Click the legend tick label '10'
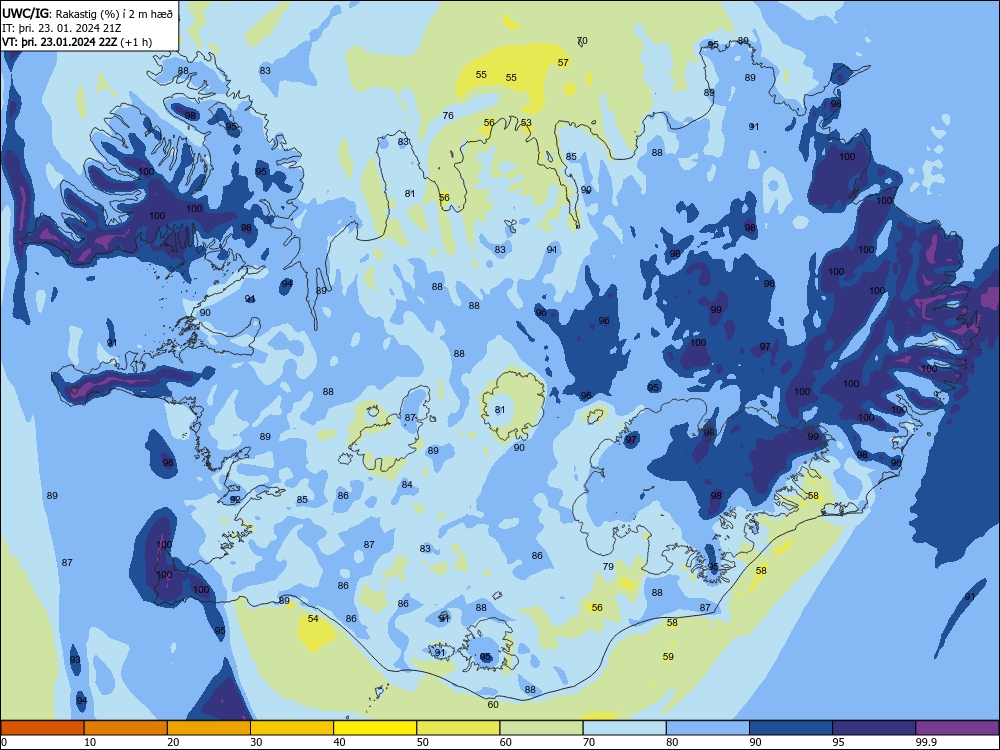 point(90,742)
